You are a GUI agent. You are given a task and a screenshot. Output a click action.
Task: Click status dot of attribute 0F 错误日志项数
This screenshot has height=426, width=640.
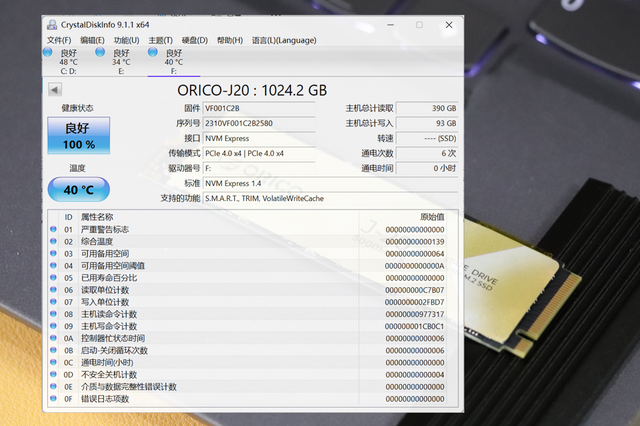pos(53,398)
